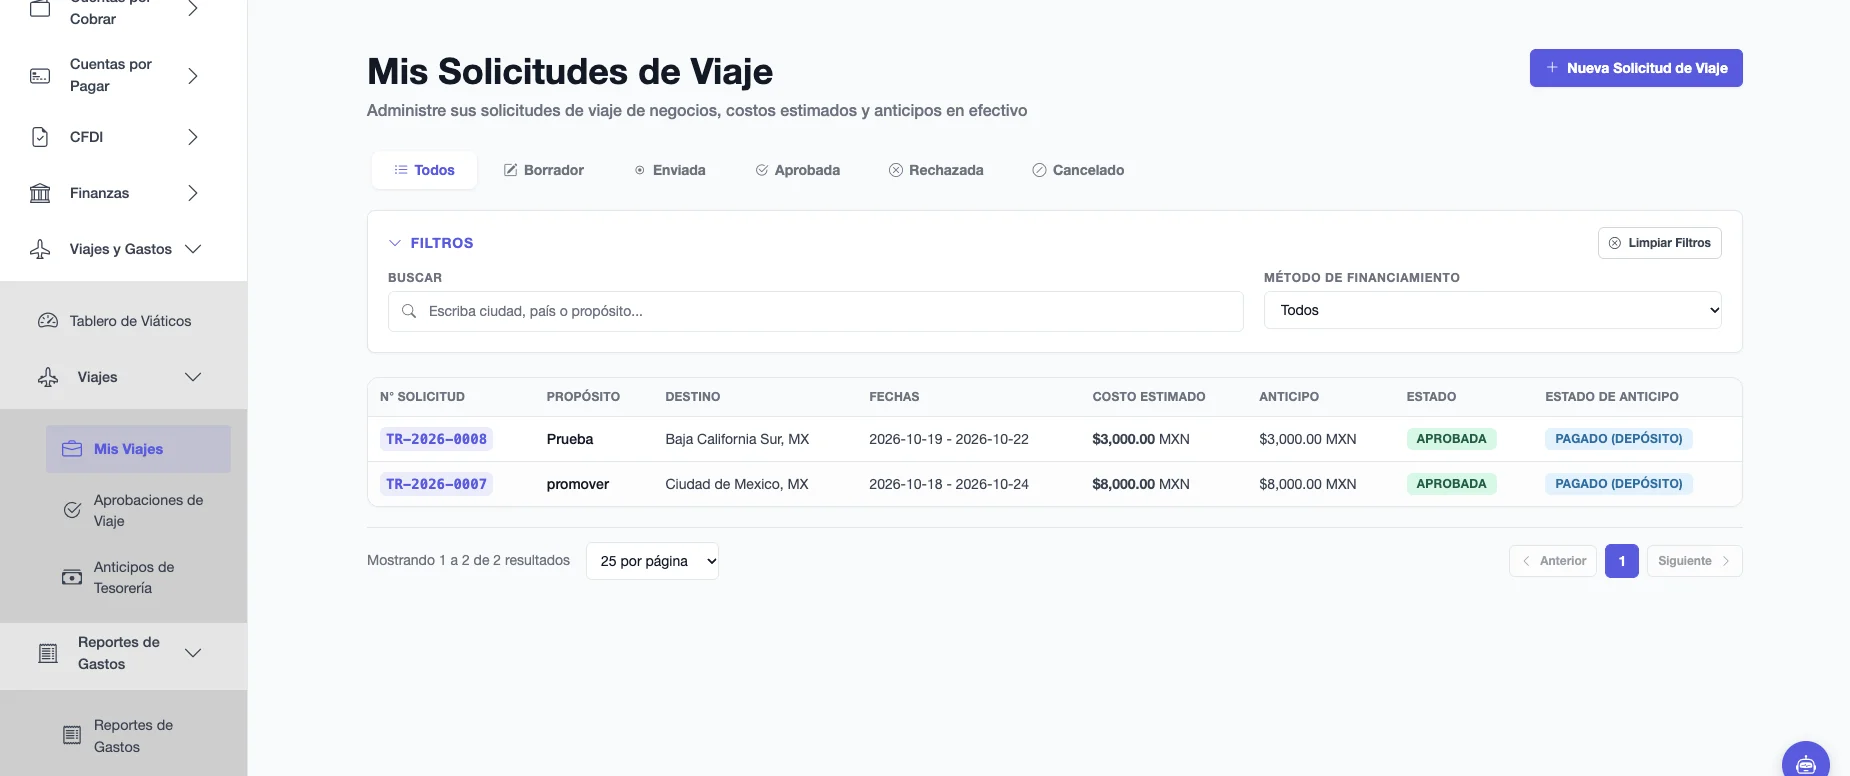Click the Aprobaciones de Viaje check icon
The height and width of the screenshot is (776, 1850).
[x=72, y=510]
